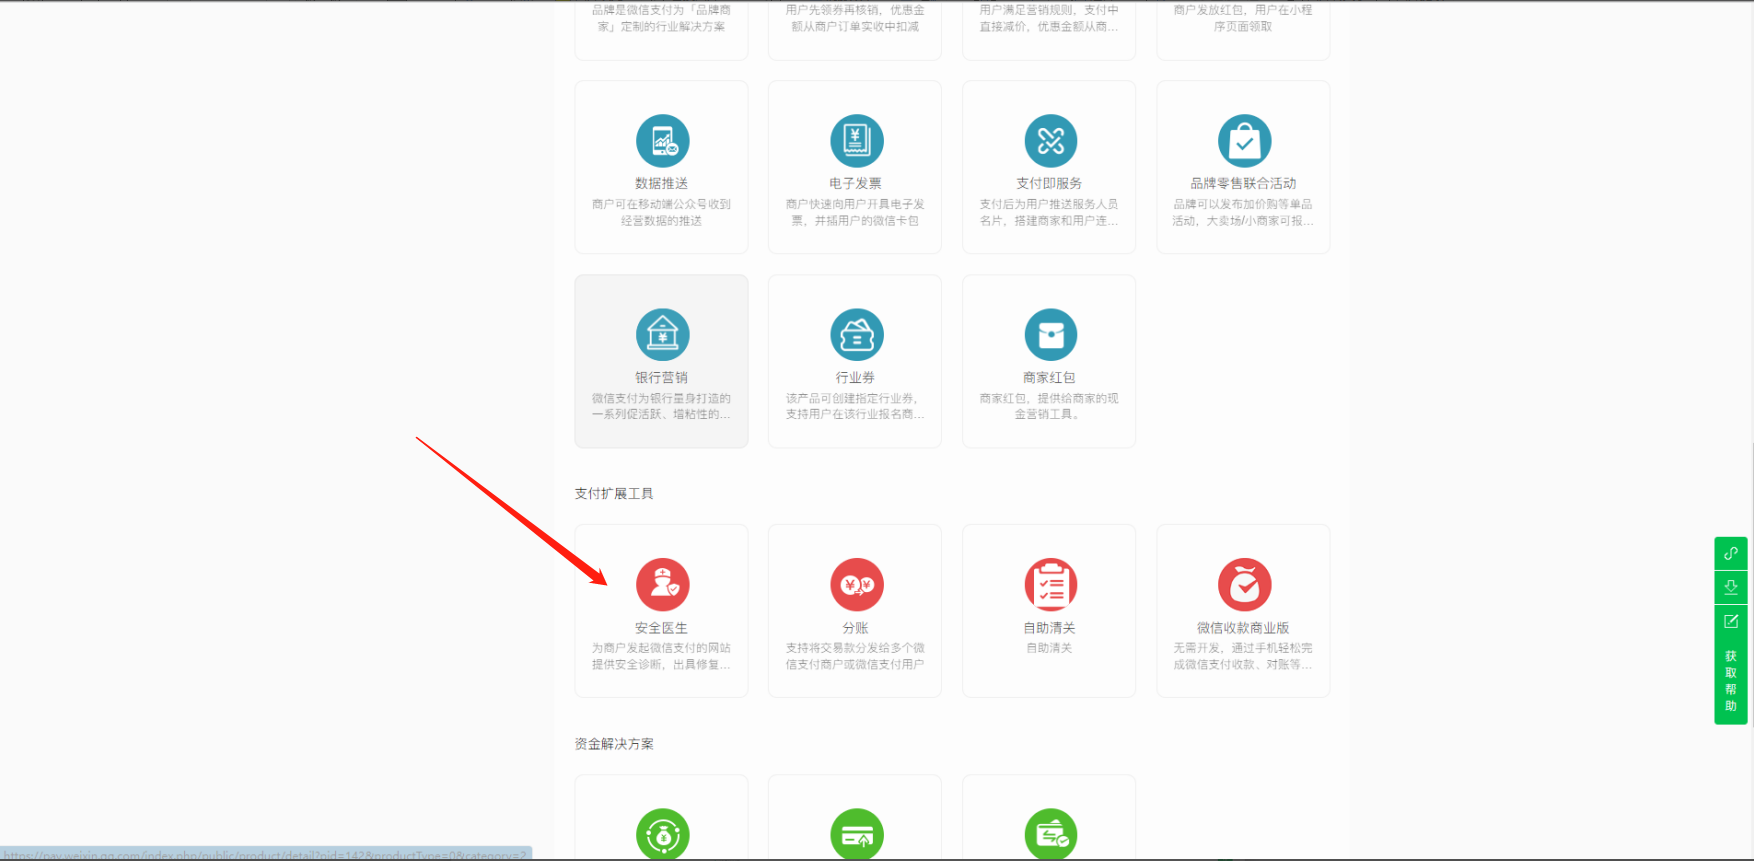This screenshot has height=861, width=1754.
Task: Click the 分账 profit sharing icon
Action: [x=856, y=585]
